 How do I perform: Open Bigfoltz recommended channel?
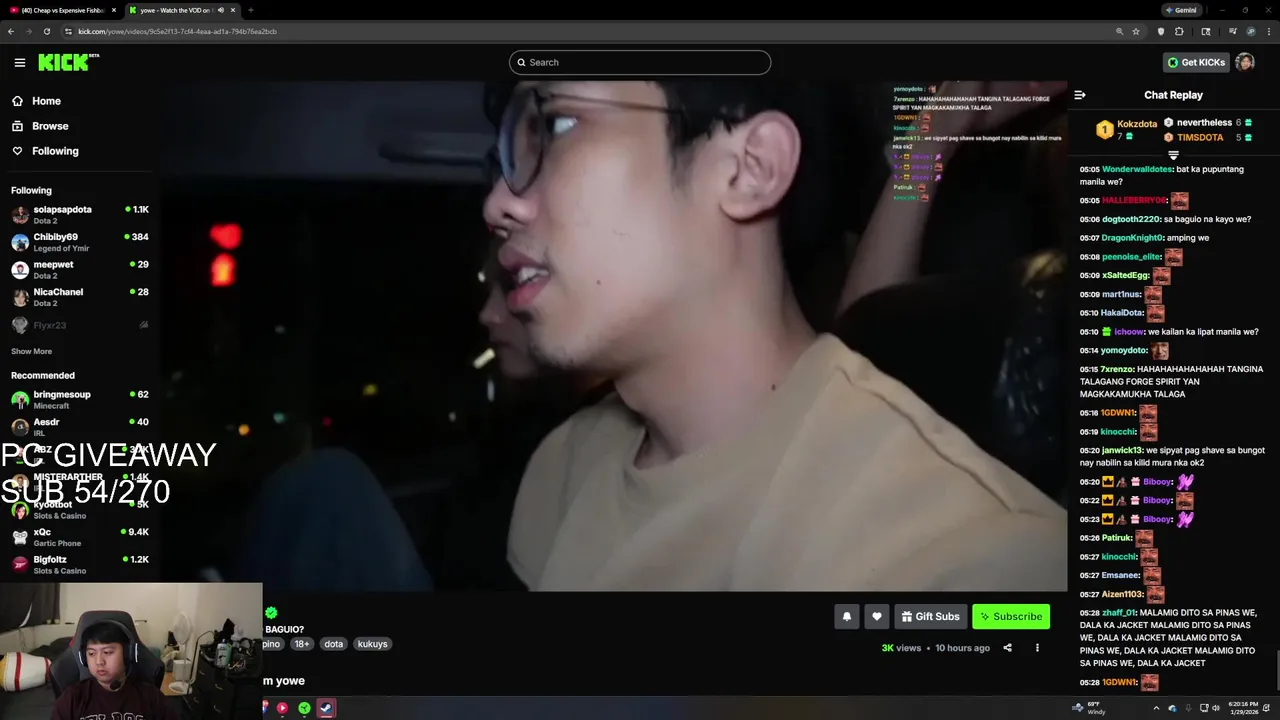tap(80, 565)
